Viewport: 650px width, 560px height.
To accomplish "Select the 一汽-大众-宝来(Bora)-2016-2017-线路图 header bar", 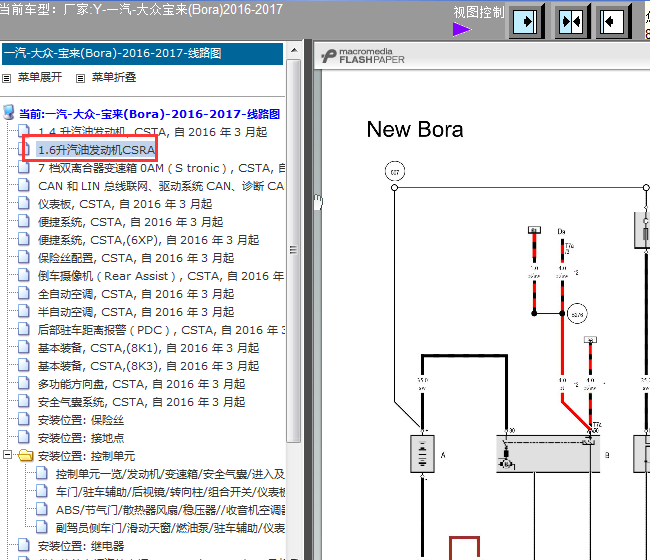I will point(142,53).
